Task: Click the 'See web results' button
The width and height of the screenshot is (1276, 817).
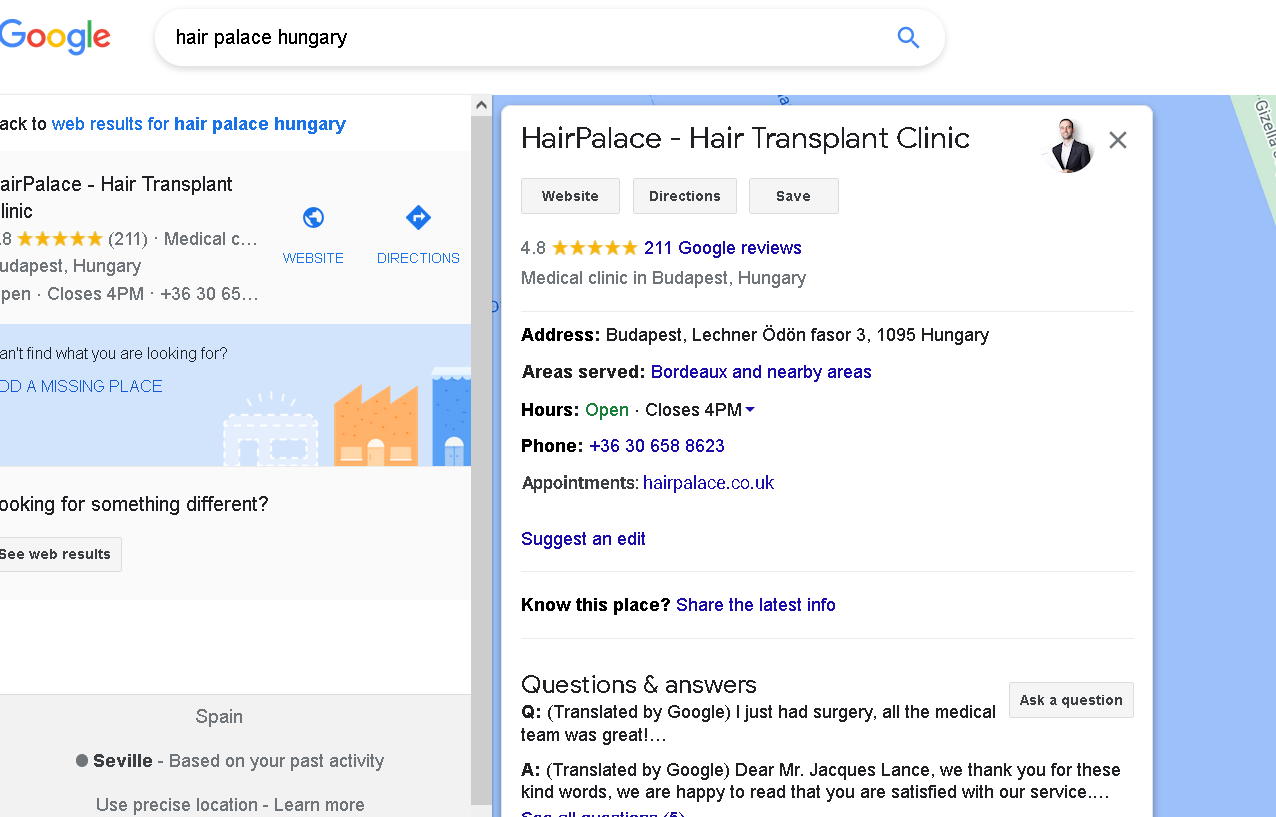Action: 59,554
